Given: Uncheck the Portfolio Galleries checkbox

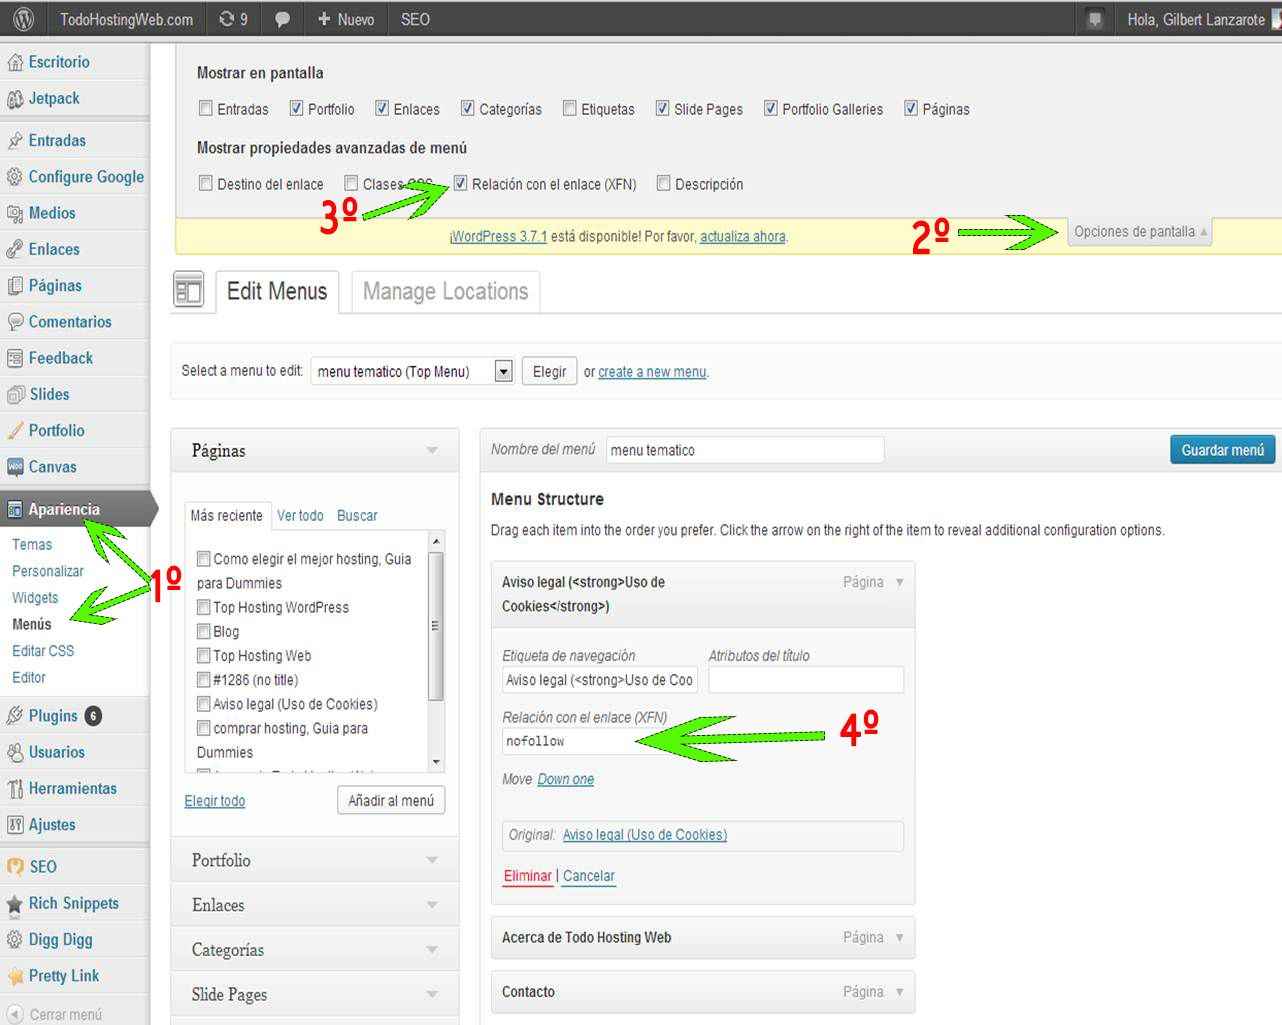Looking at the screenshot, I should tap(770, 108).
